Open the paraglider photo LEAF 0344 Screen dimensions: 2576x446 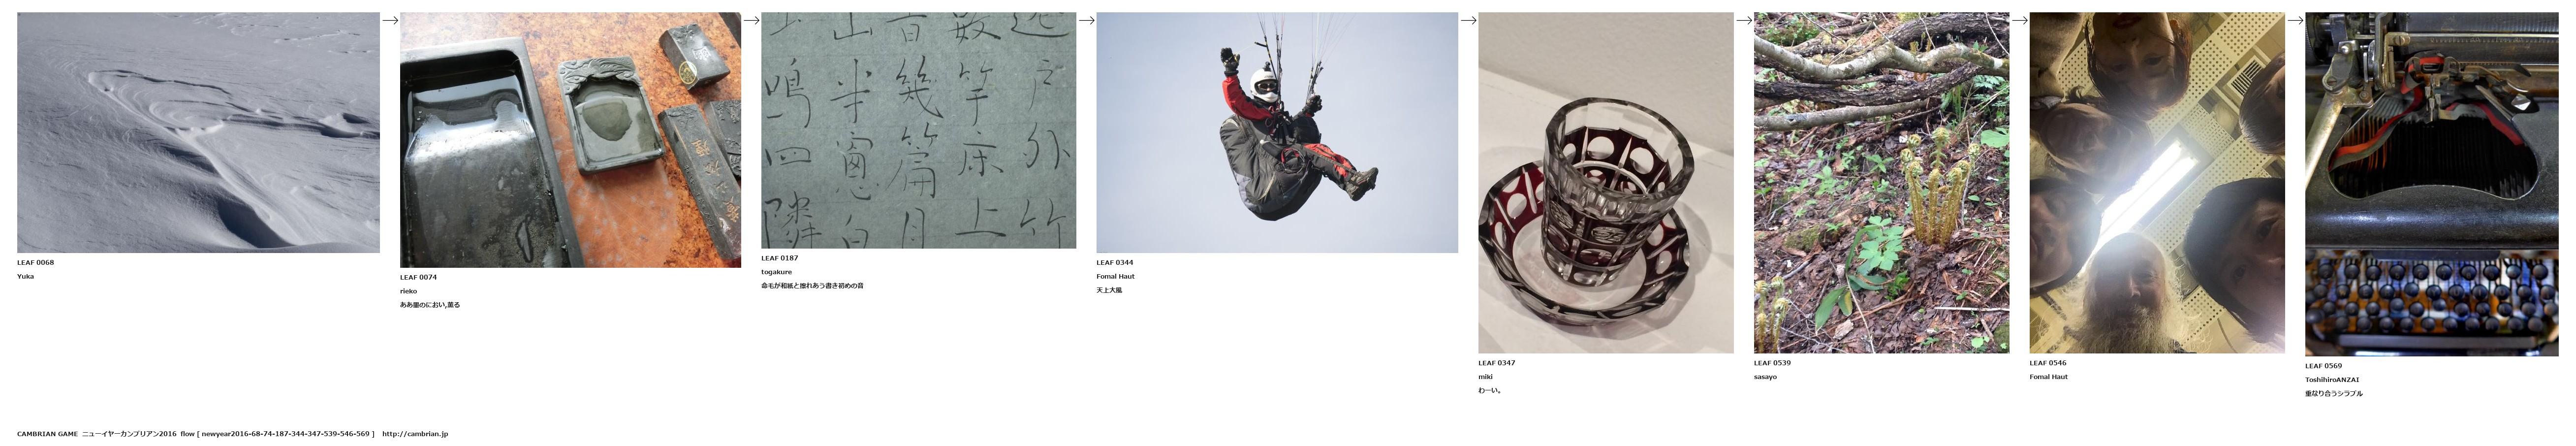[1277, 132]
